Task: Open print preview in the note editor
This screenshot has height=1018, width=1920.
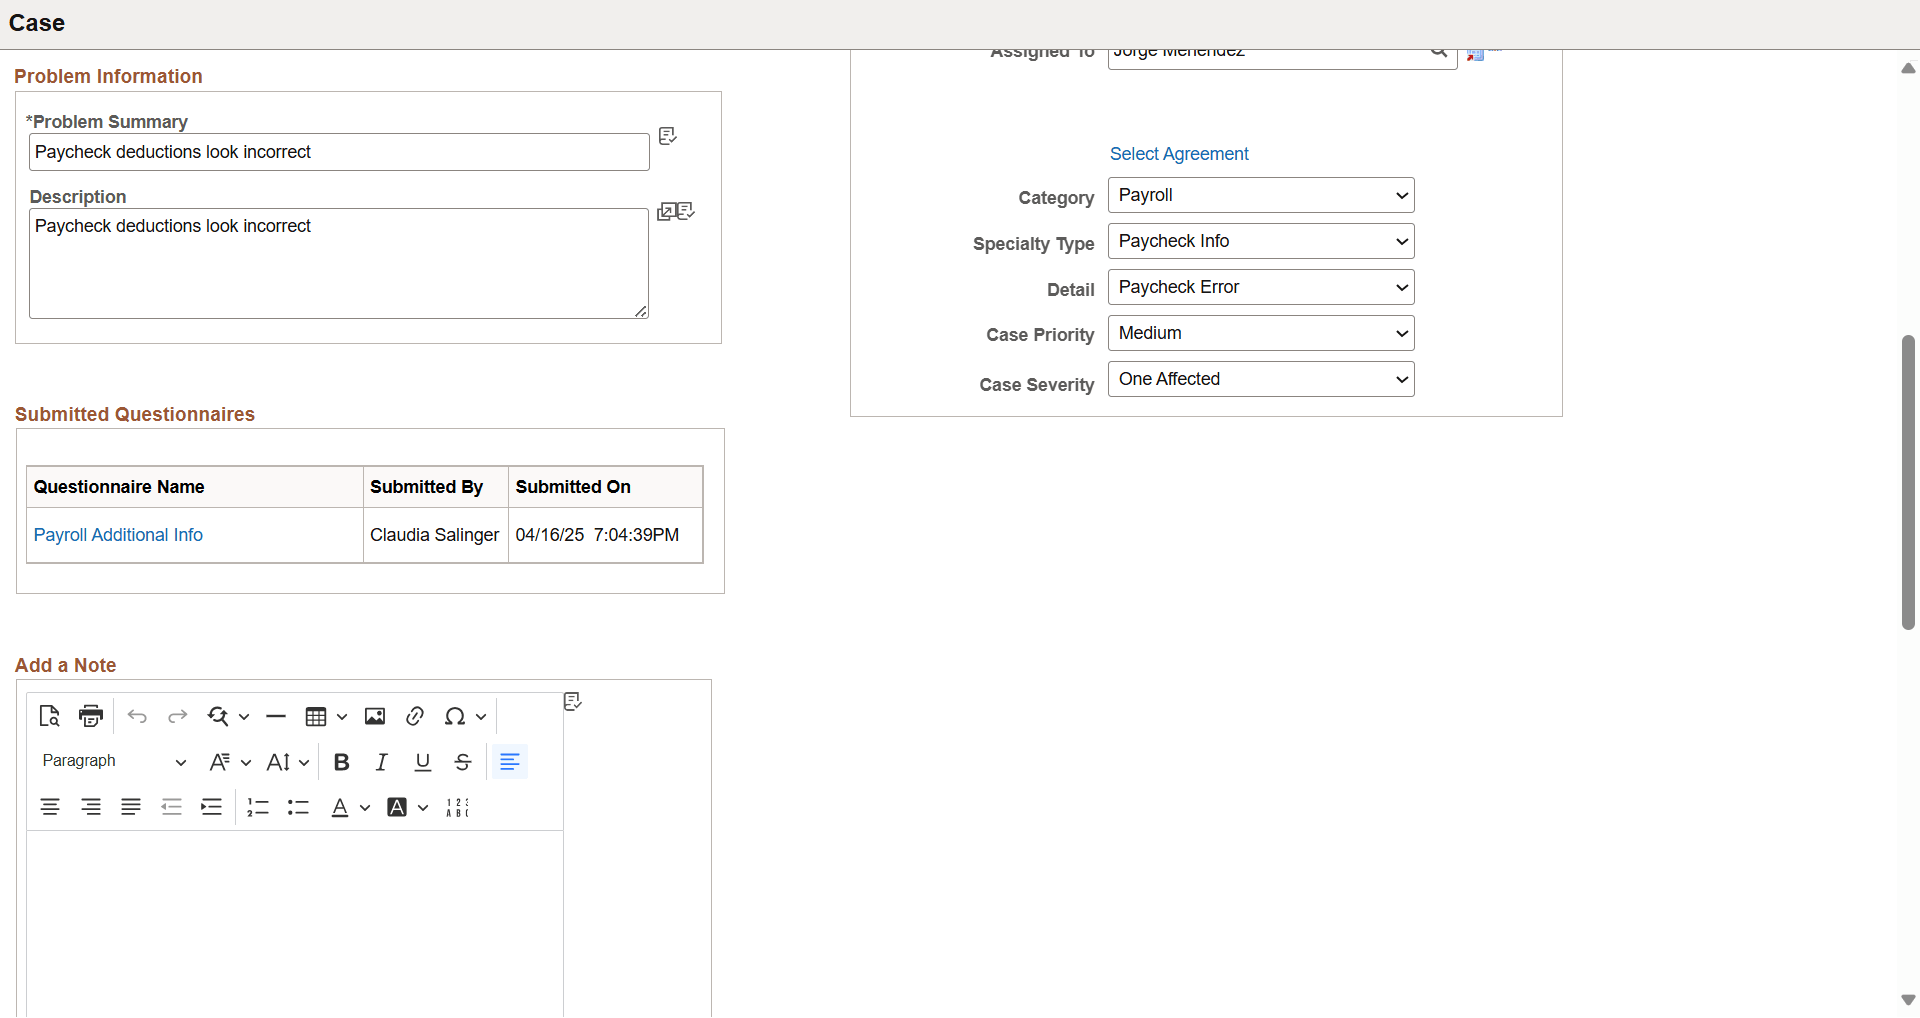Action: pyautogui.click(x=48, y=716)
